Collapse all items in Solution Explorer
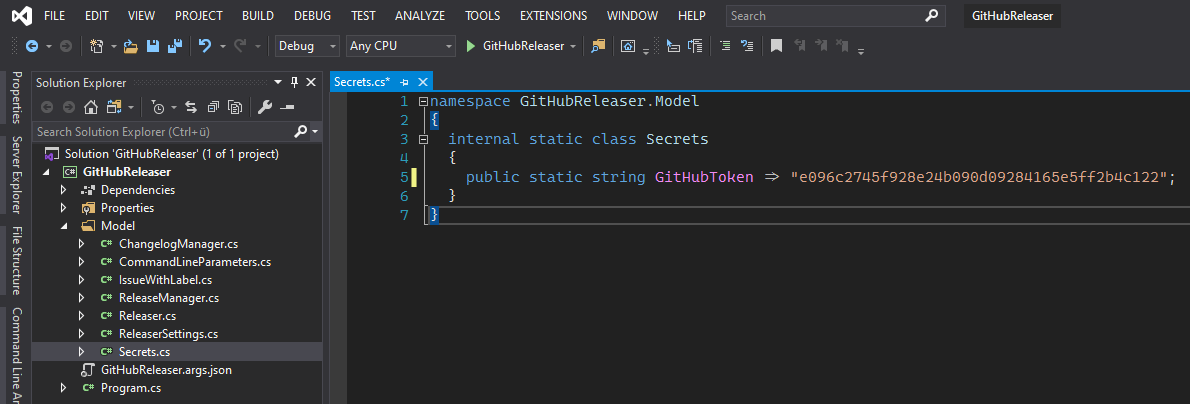Image resolution: width=1190 pixels, height=404 pixels. [213, 107]
